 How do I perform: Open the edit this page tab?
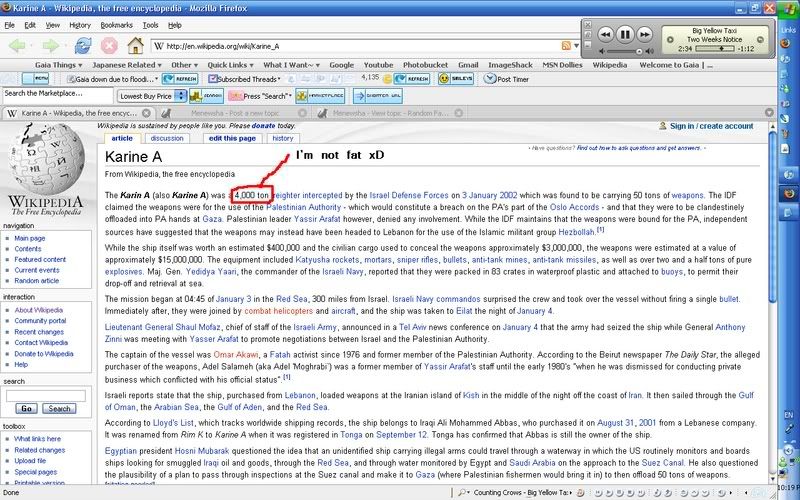pyautogui.click(x=233, y=138)
